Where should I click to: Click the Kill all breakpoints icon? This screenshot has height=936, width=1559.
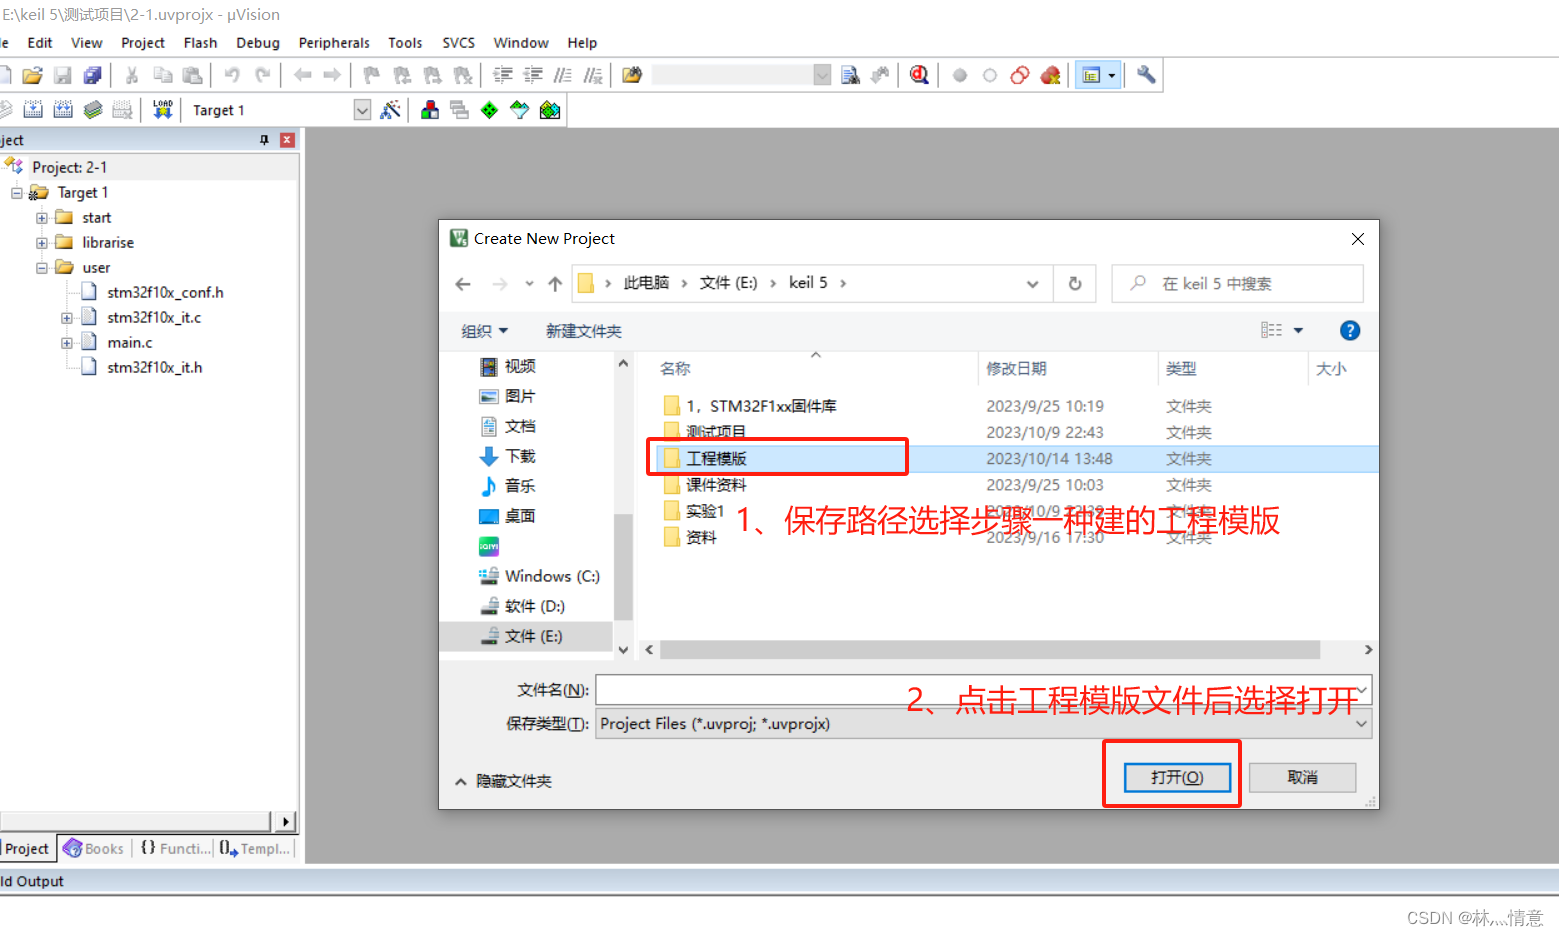point(1050,75)
